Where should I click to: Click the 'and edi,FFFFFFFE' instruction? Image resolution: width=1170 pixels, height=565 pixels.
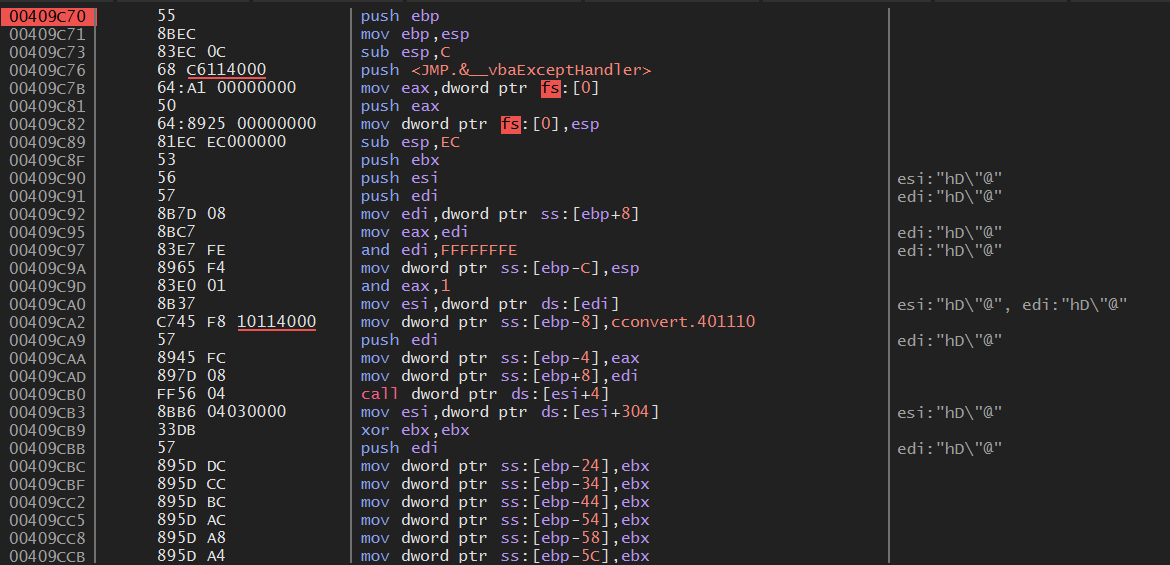439,250
